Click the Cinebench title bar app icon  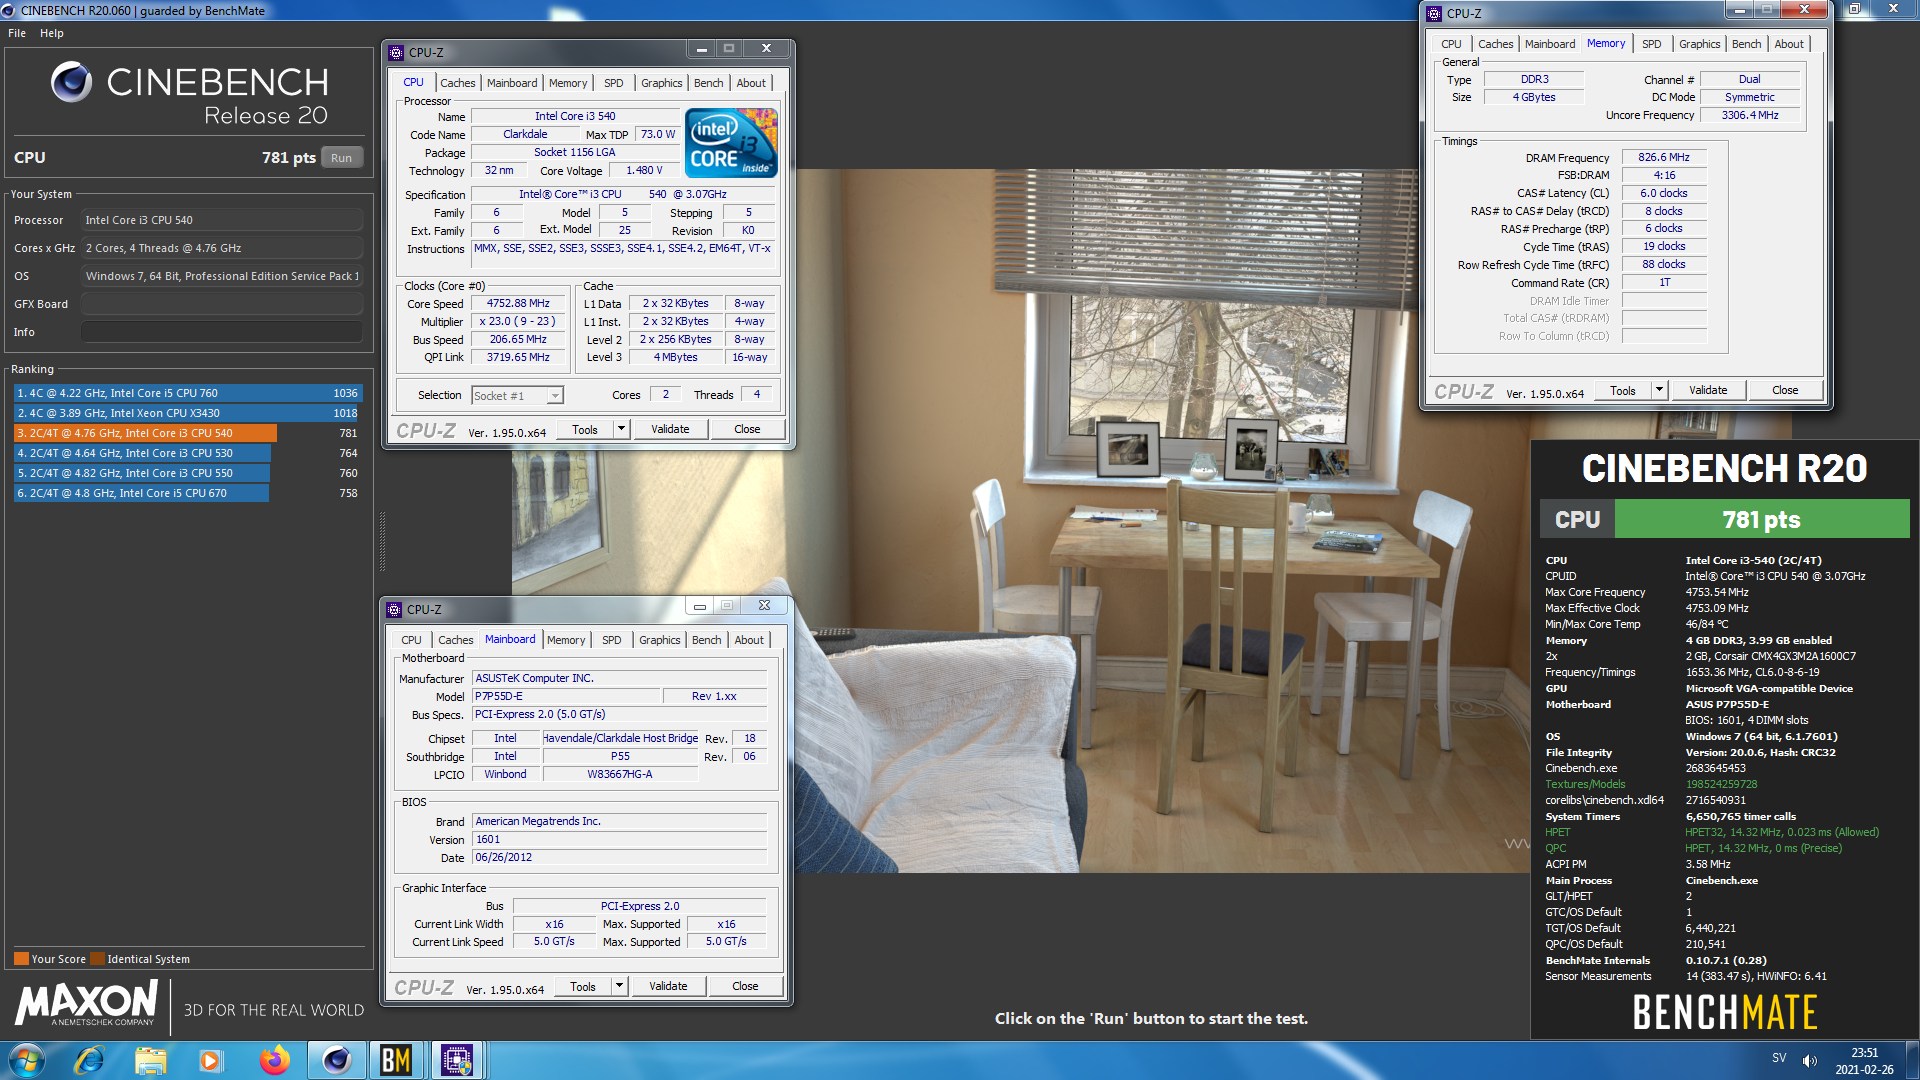coord(9,11)
